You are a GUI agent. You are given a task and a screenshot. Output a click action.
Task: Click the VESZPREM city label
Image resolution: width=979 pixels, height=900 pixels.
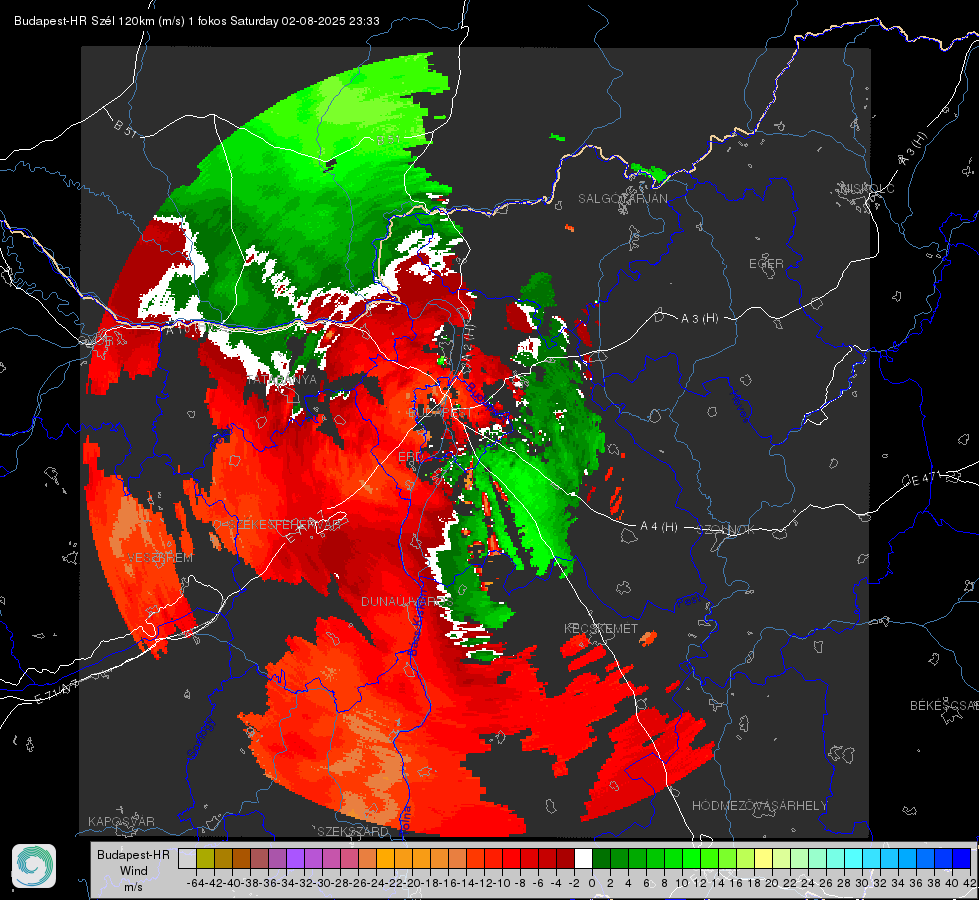pyautogui.click(x=160, y=558)
